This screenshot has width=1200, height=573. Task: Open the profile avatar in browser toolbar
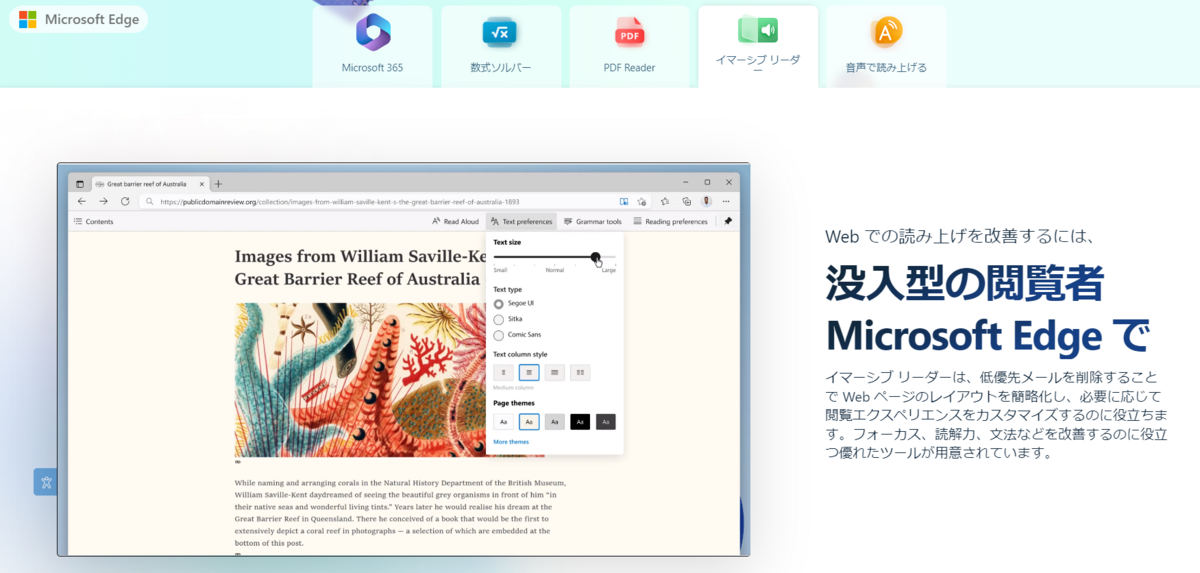[706, 201]
